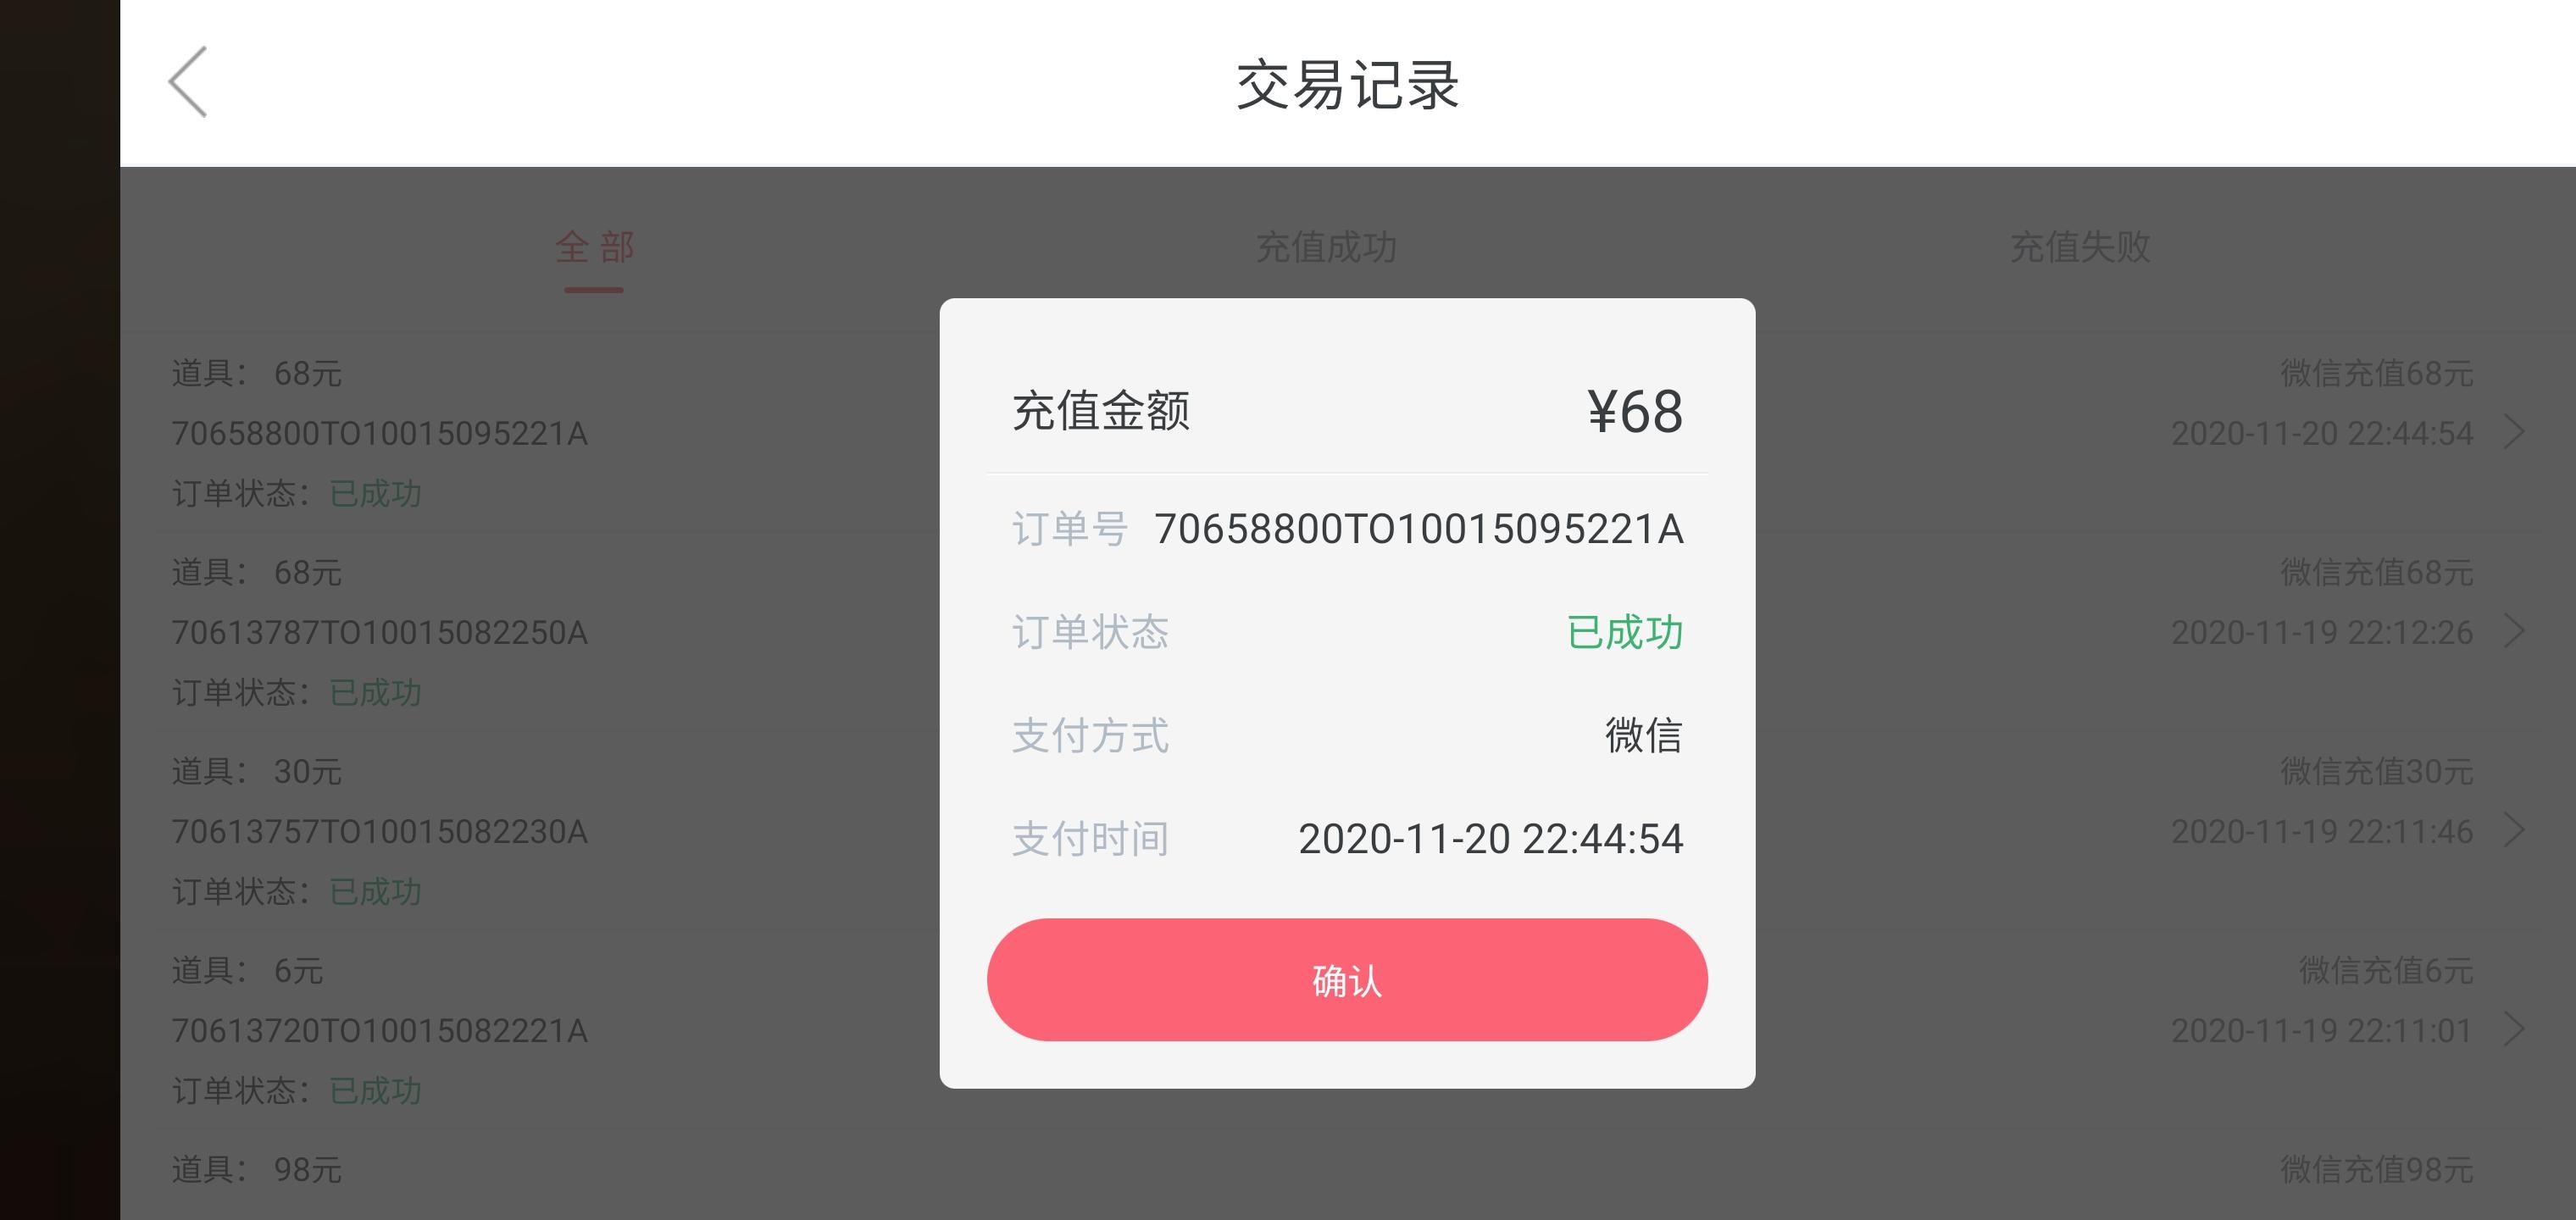
Task: Select order 70613787TO10015082250A in list
Action: point(379,633)
